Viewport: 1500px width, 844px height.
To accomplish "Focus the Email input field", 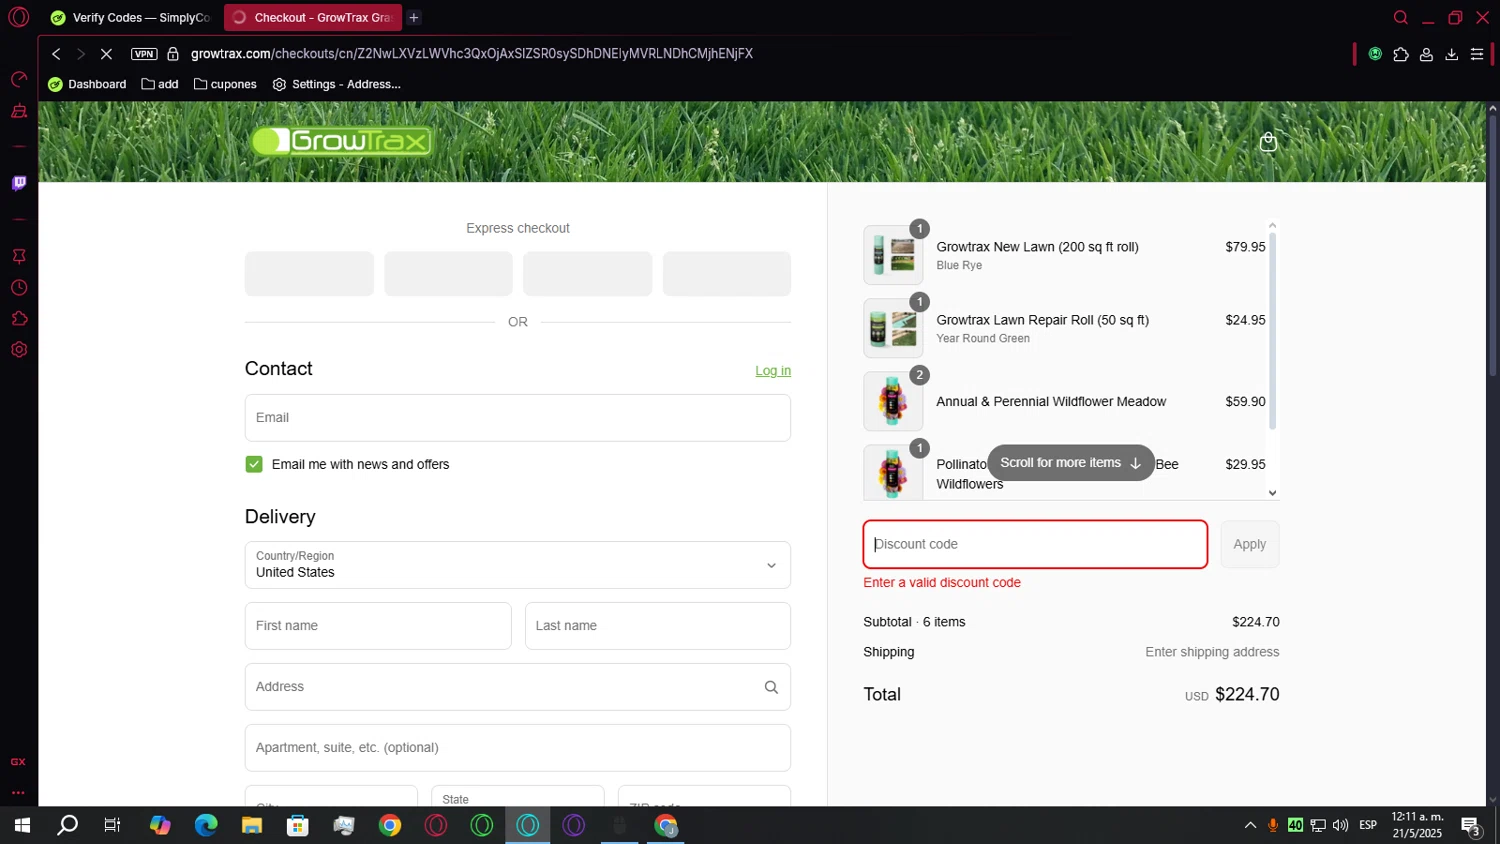I will (x=518, y=418).
